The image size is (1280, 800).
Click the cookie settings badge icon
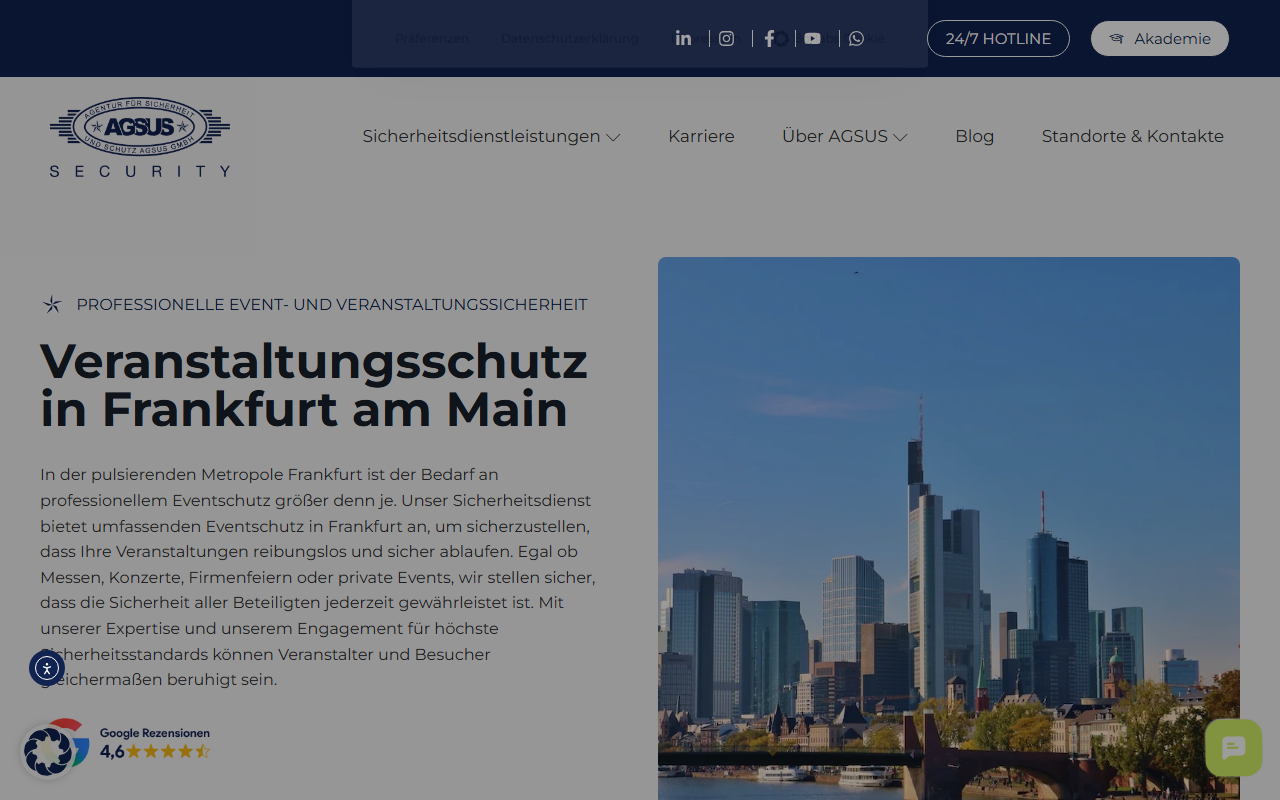tap(48, 751)
